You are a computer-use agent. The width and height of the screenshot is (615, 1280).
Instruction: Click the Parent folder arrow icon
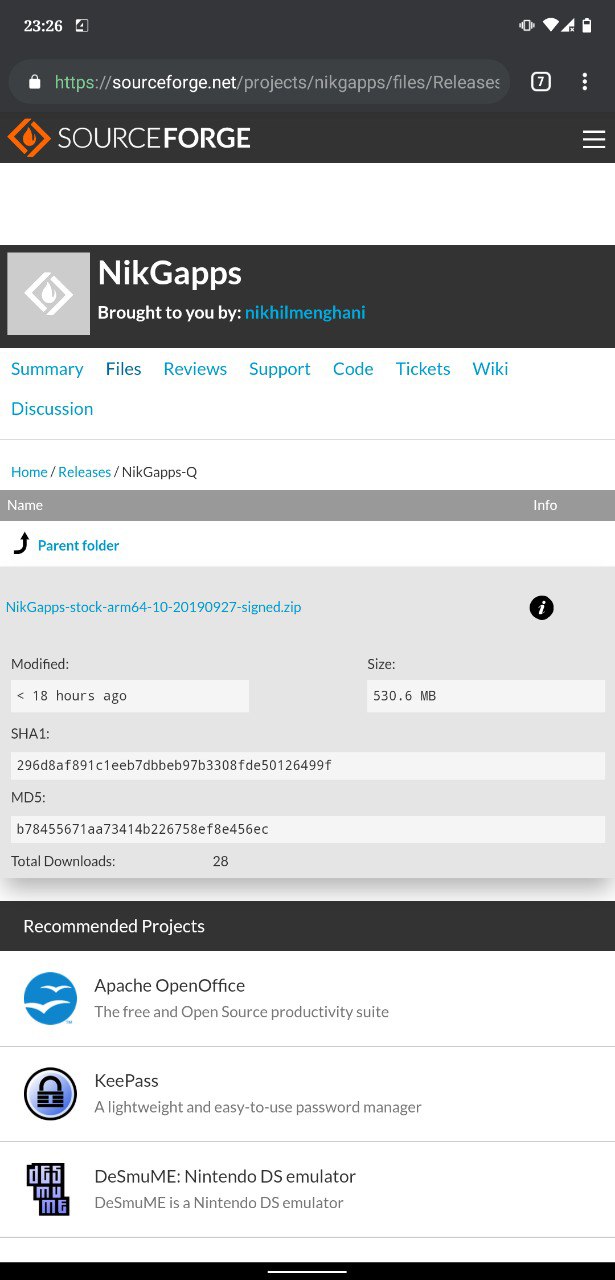tap(21, 544)
